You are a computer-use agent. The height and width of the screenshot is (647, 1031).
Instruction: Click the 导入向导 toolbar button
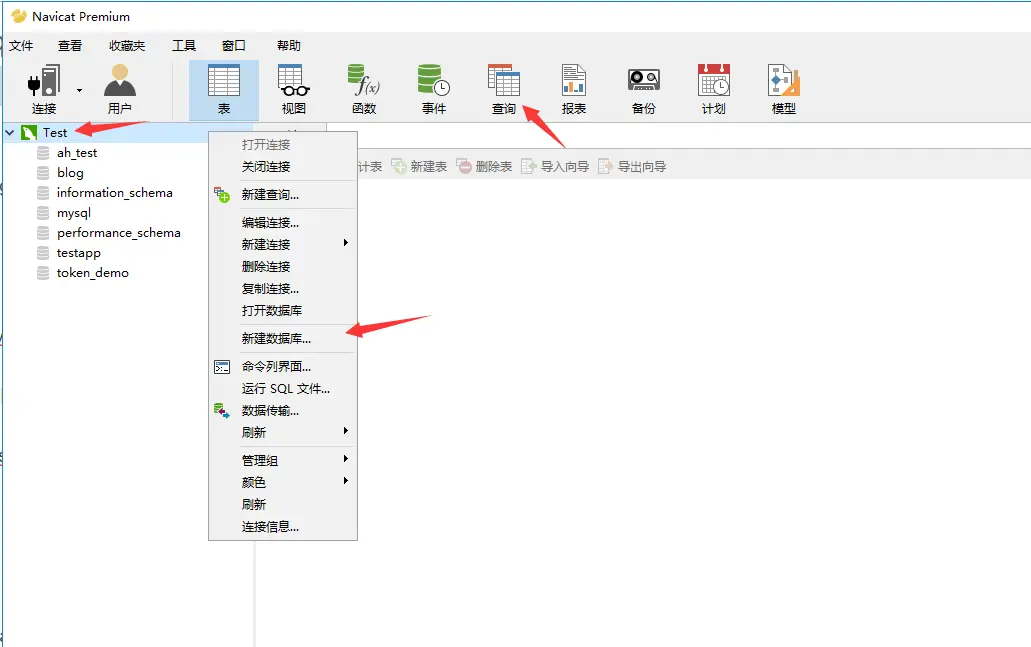tap(556, 166)
